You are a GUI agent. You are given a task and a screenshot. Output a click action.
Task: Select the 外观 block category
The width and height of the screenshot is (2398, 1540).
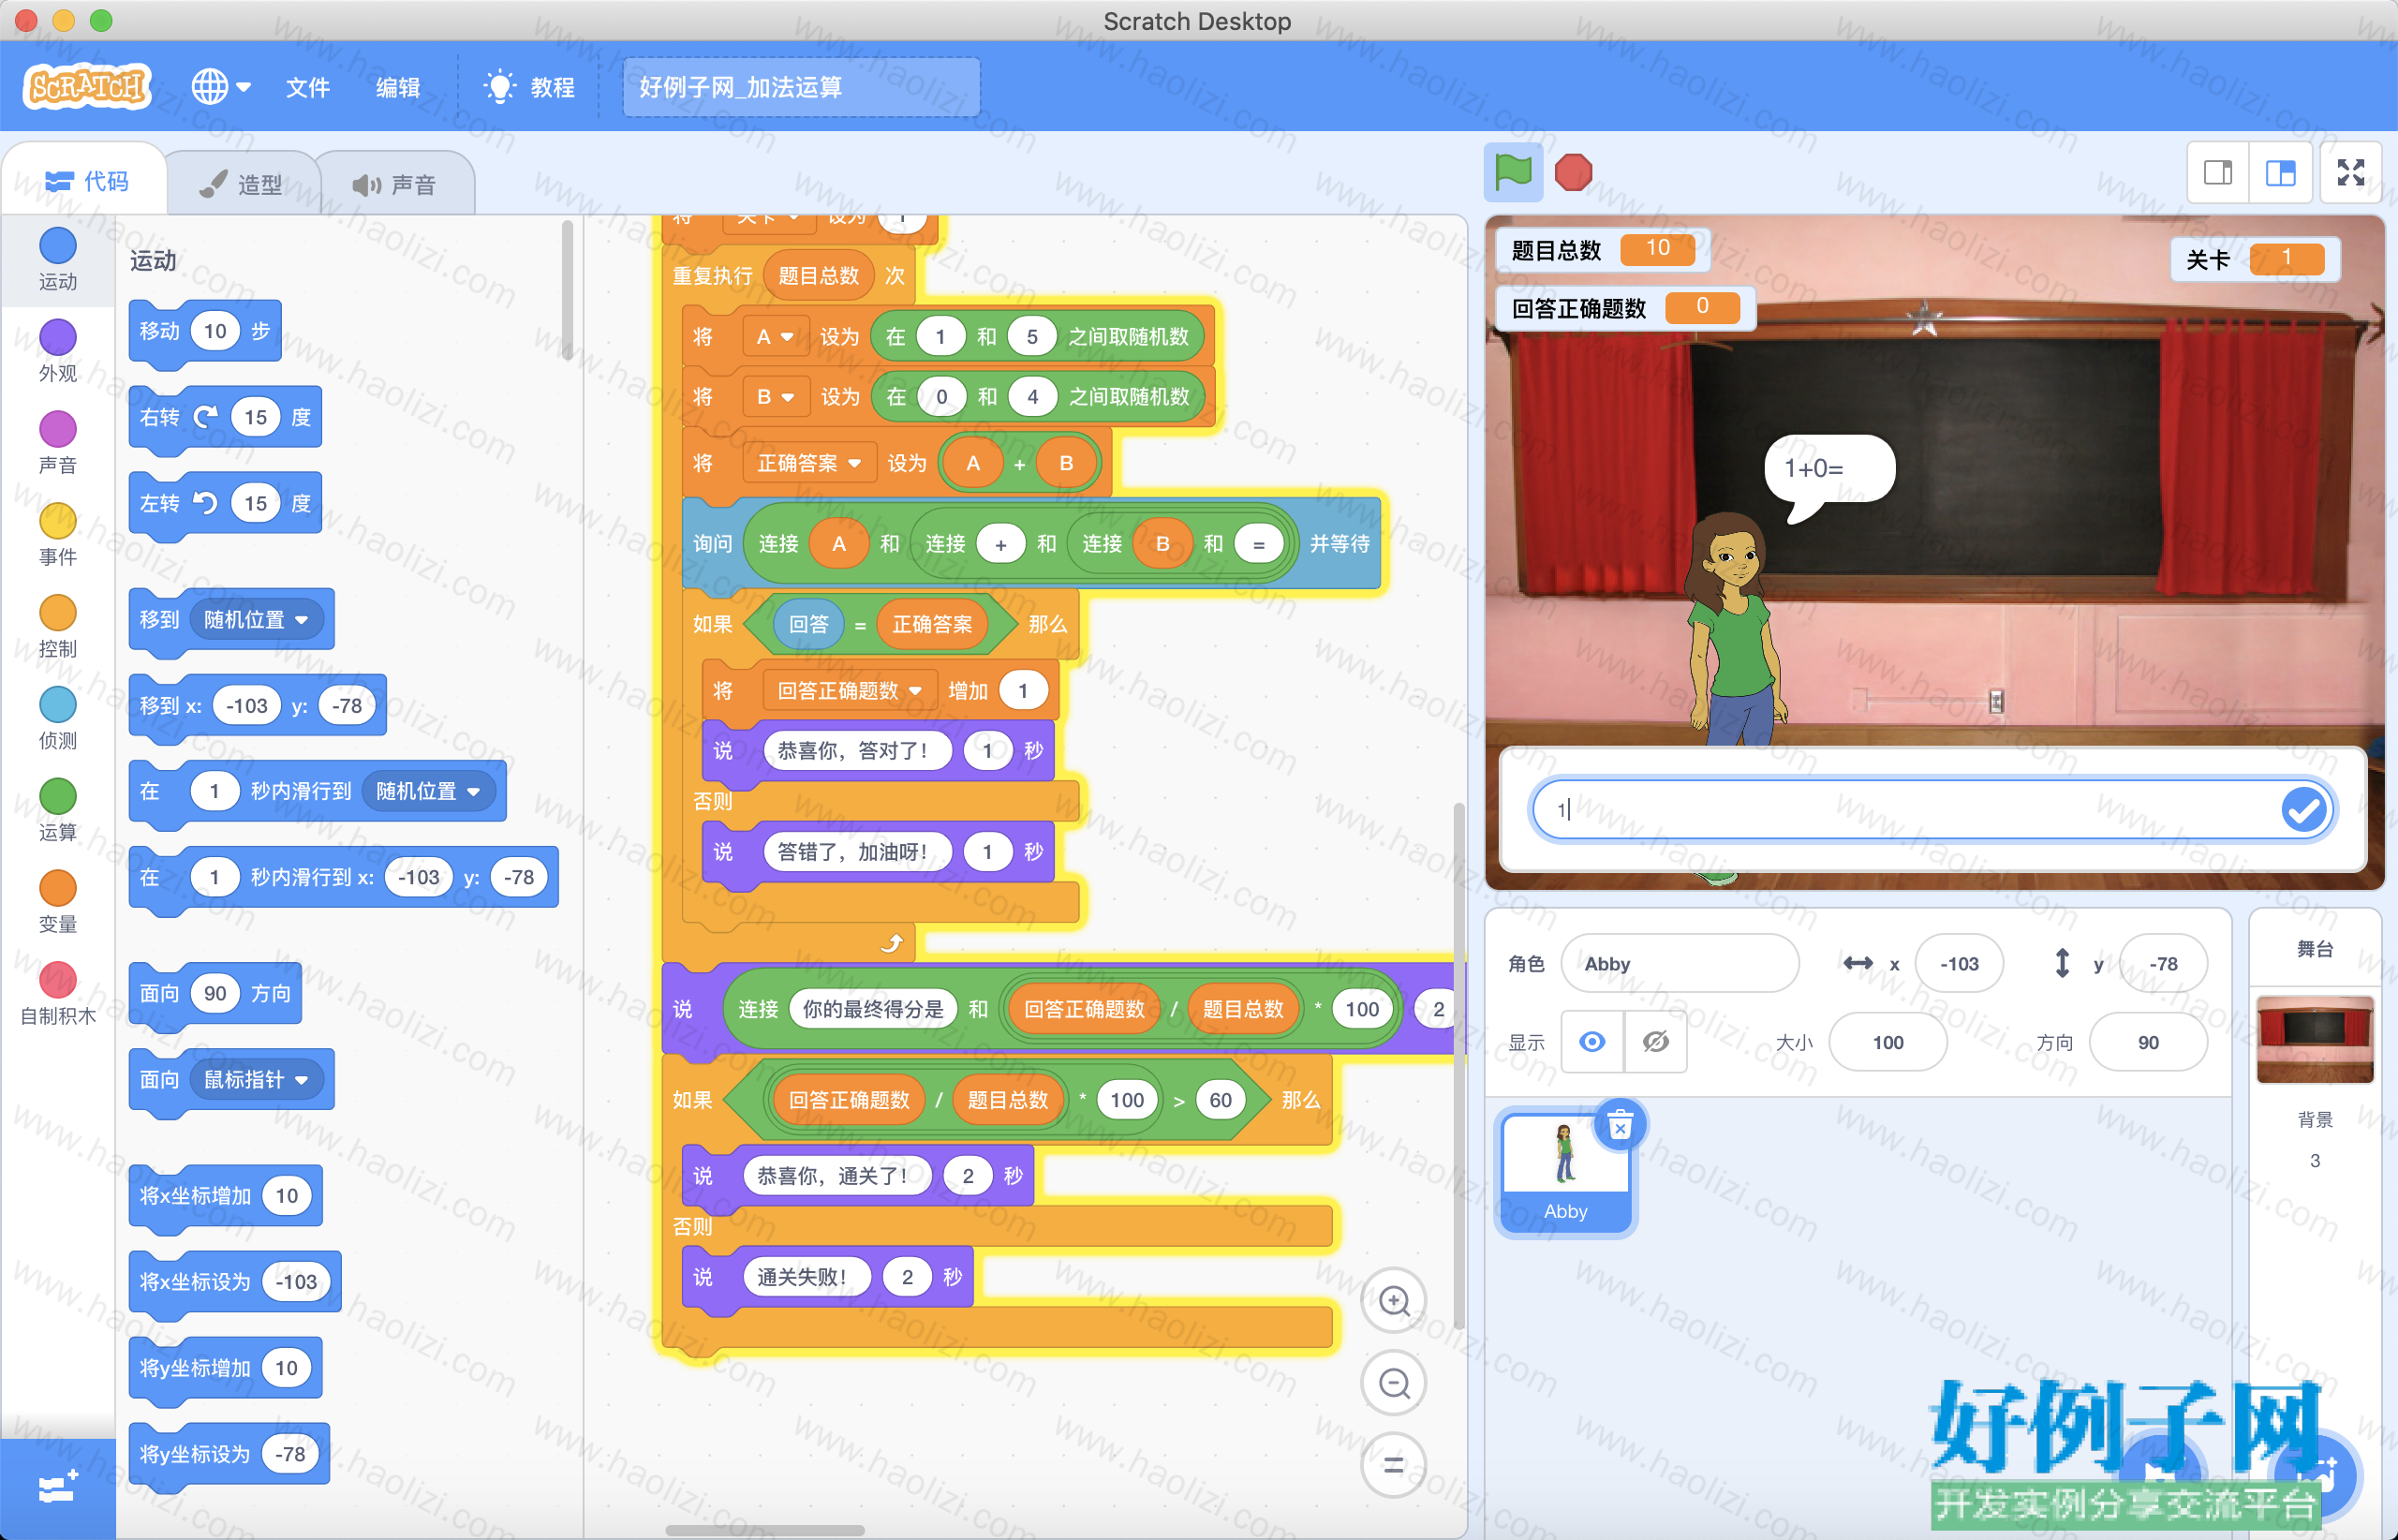click(58, 352)
